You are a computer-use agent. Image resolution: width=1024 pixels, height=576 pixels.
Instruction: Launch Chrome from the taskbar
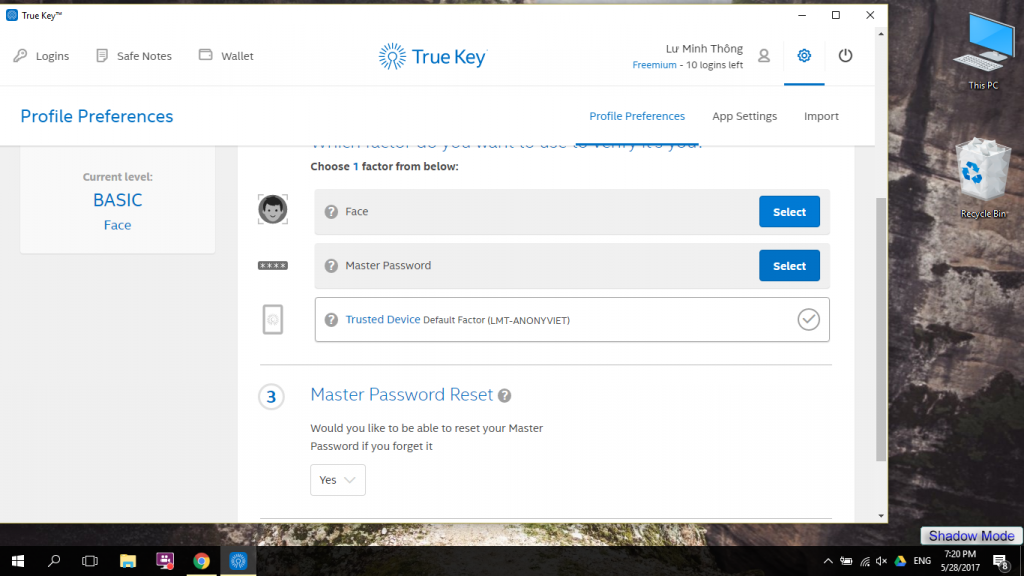coord(201,560)
